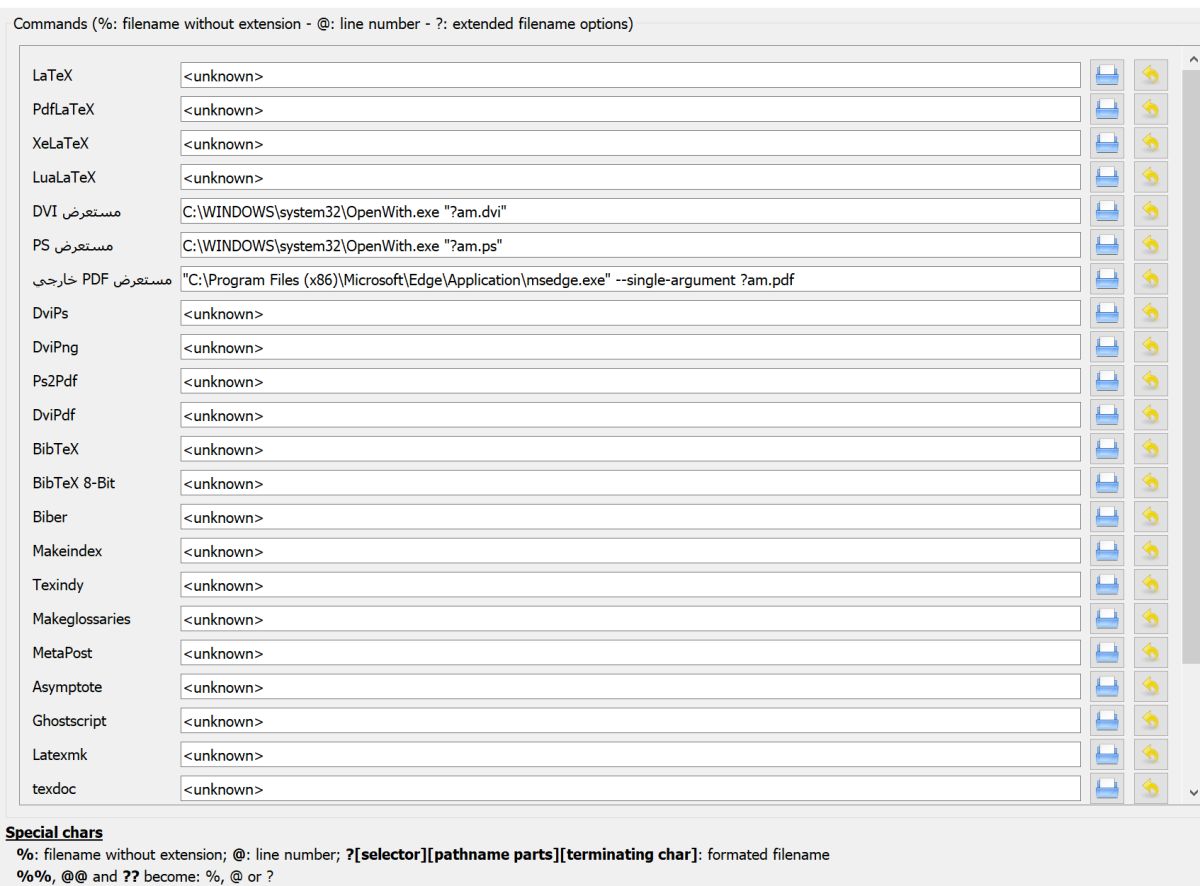Reset the Ps2Pdf row to default
Image resolution: width=1200 pixels, height=886 pixels.
pos(1151,381)
